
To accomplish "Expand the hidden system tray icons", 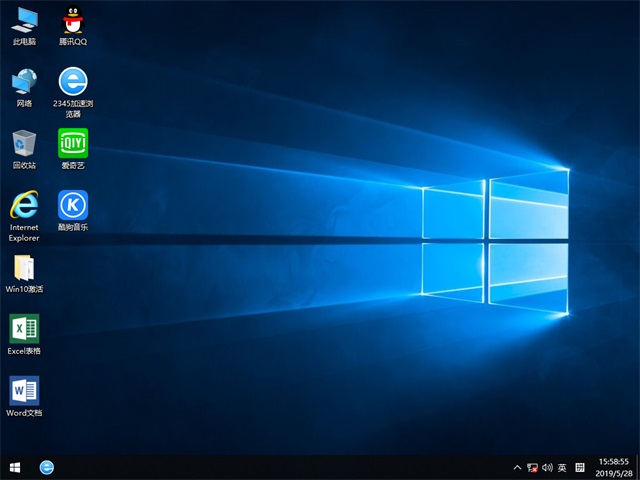I will (517, 467).
